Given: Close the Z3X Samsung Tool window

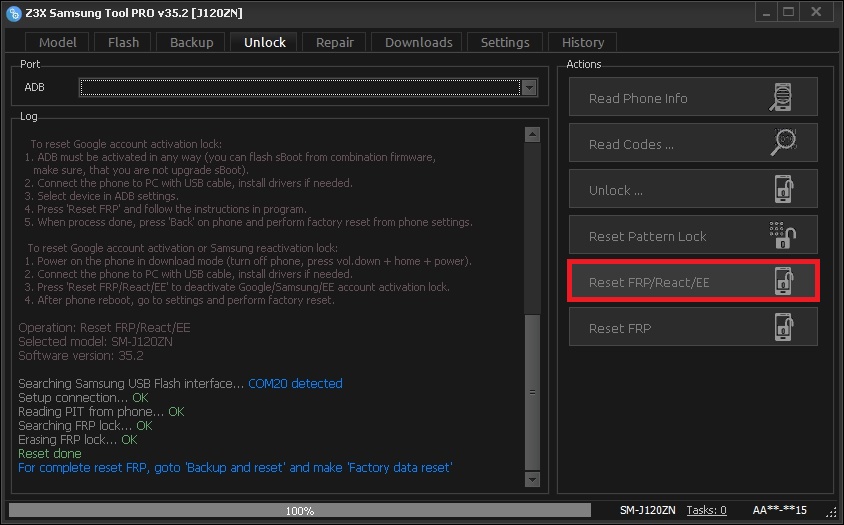Looking at the screenshot, I should (816, 12).
